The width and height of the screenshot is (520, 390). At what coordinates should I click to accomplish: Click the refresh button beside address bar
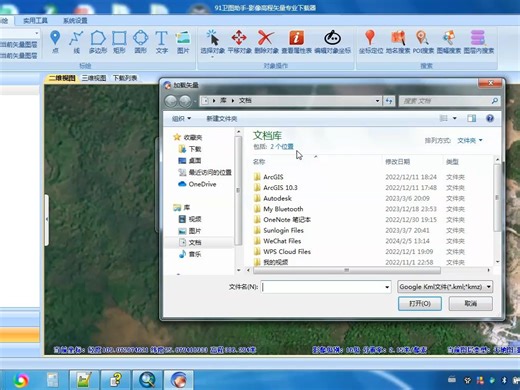[389, 101]
